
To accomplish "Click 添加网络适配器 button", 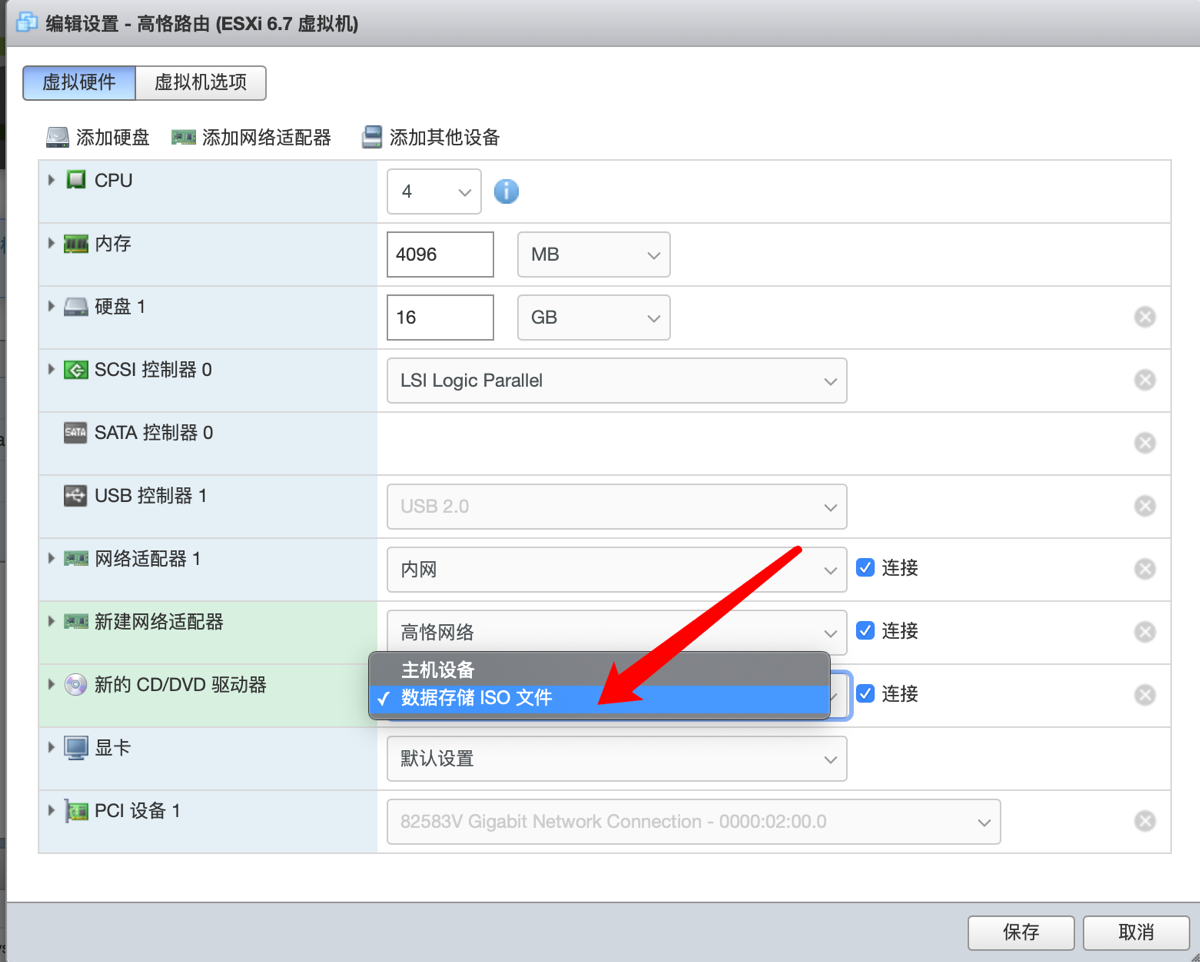I will point(251,138).
